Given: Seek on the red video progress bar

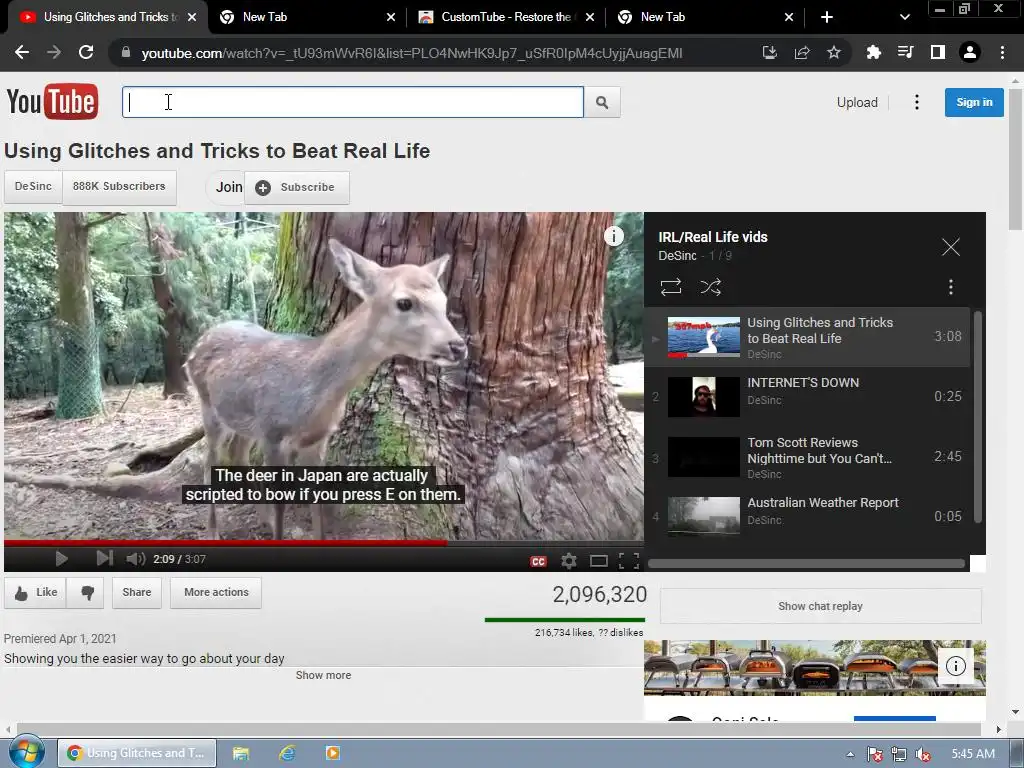Looking at the screenshot, I should tap(323, 543).
